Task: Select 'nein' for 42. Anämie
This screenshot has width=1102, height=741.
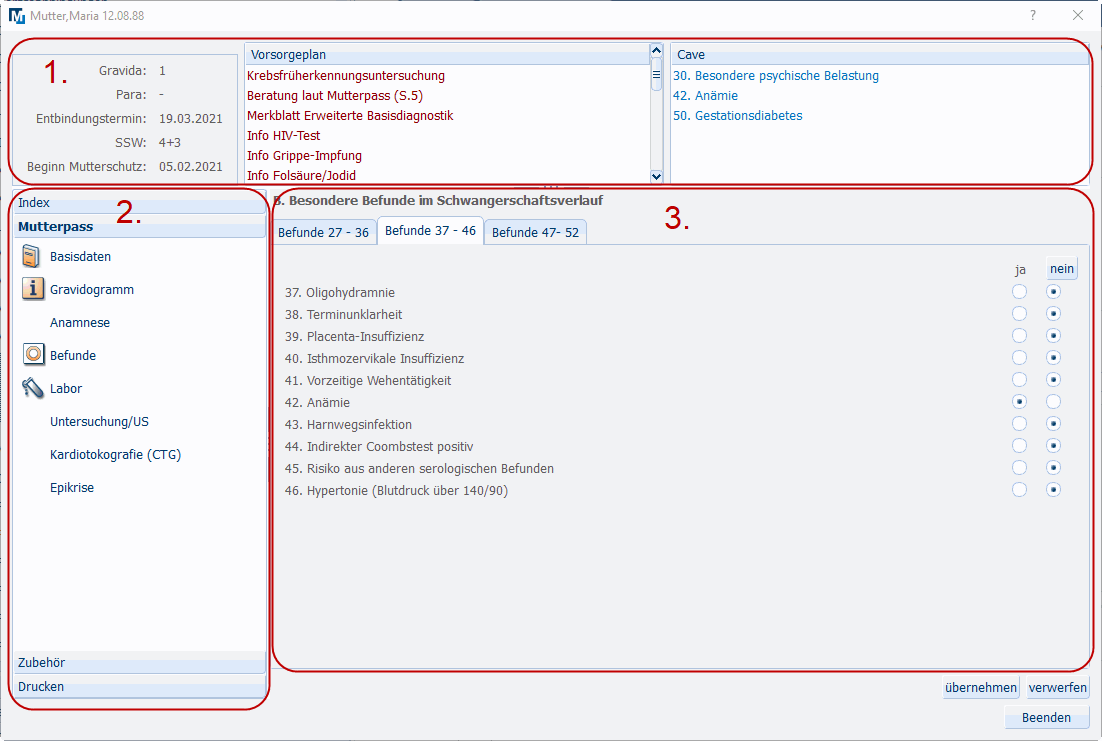Action: pos(1053,401)
